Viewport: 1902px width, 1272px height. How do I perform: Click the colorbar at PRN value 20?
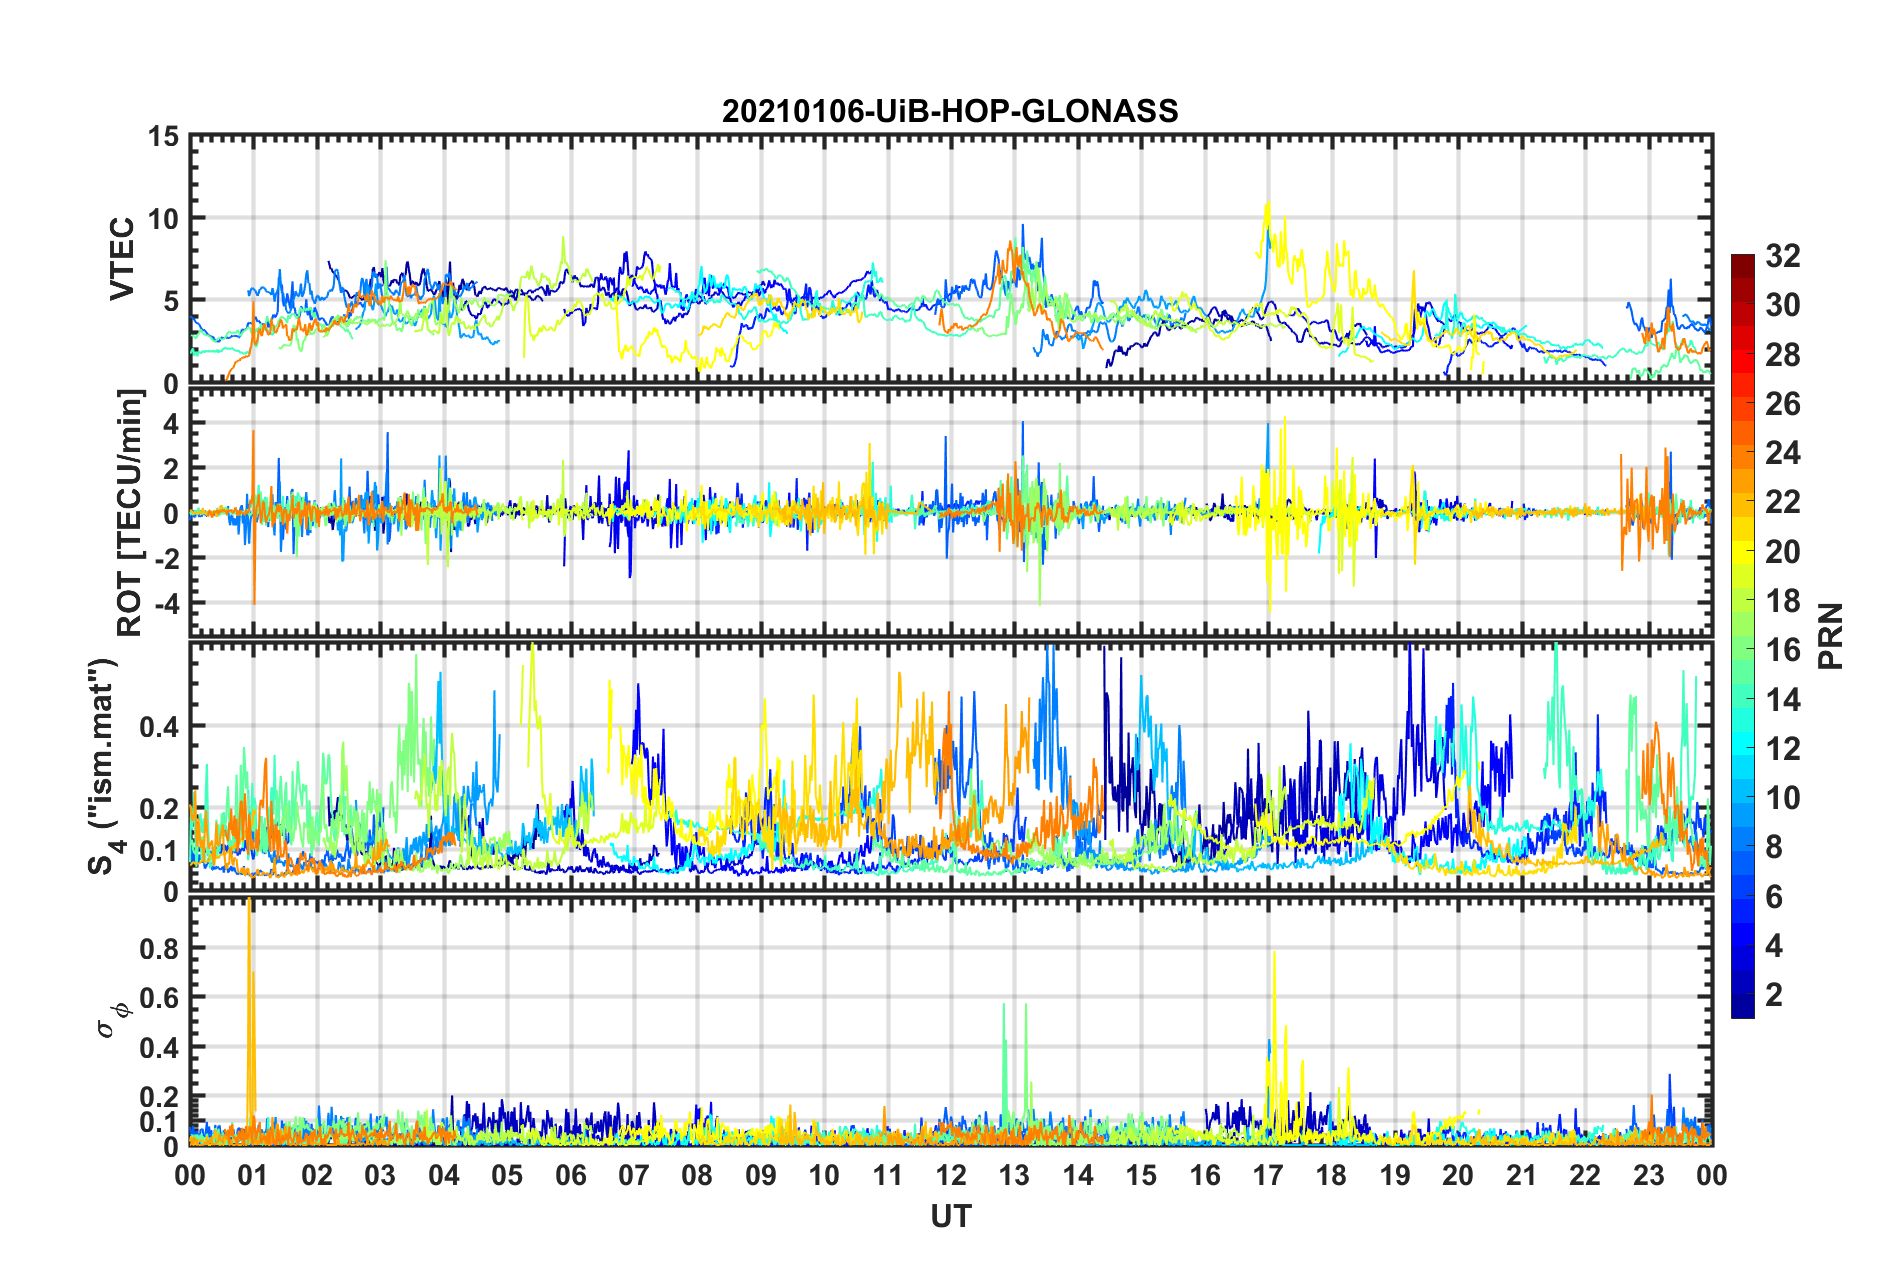[1742, 552]
